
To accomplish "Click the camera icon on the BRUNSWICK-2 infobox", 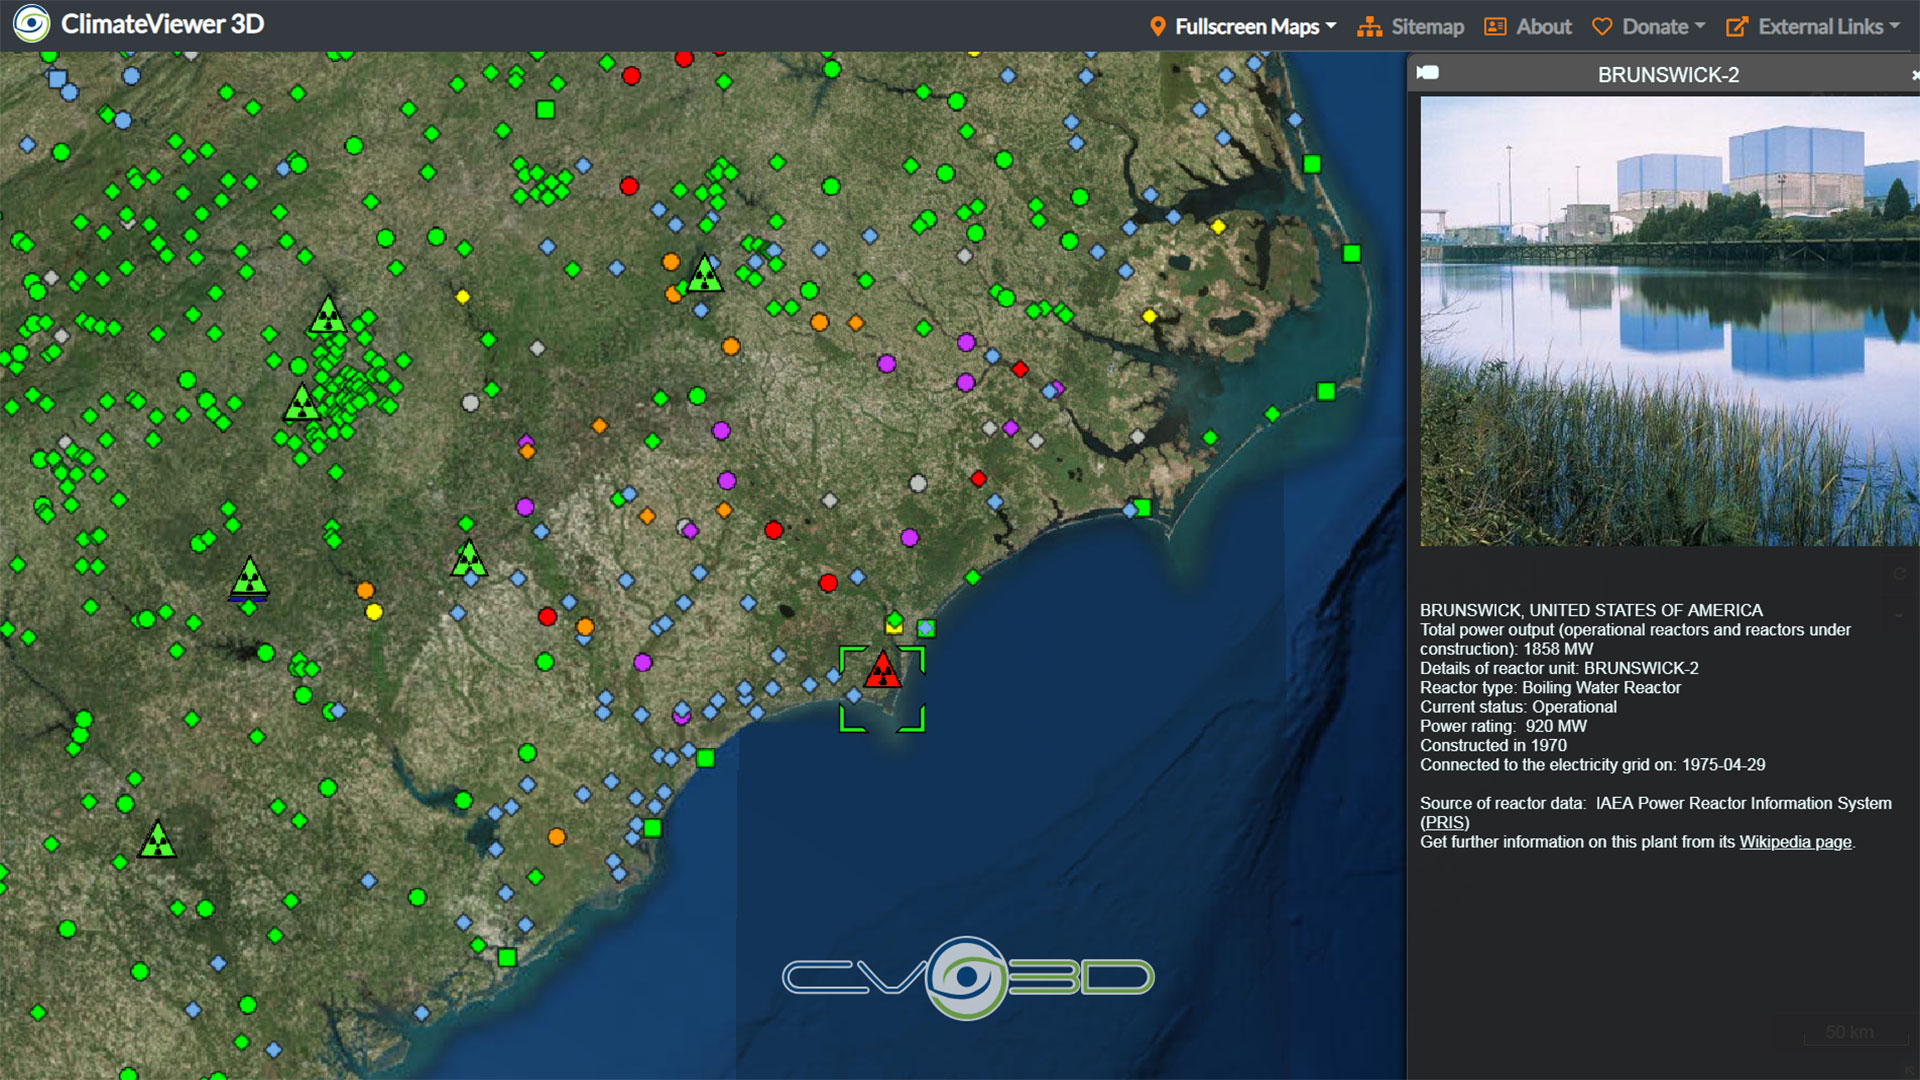I will (1427, 72).
